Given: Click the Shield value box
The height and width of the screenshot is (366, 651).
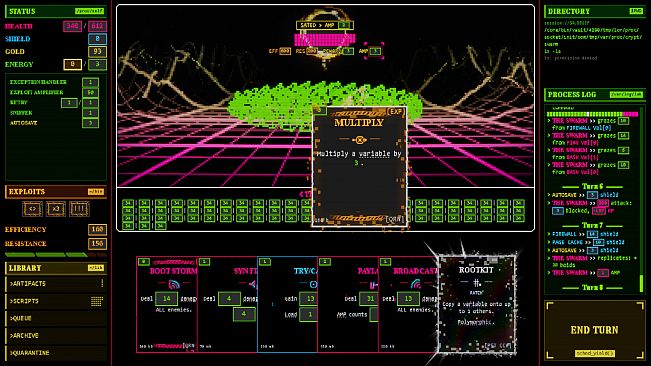Looking at the screenshot, I should pyautogui.click(x=98, y=39).
